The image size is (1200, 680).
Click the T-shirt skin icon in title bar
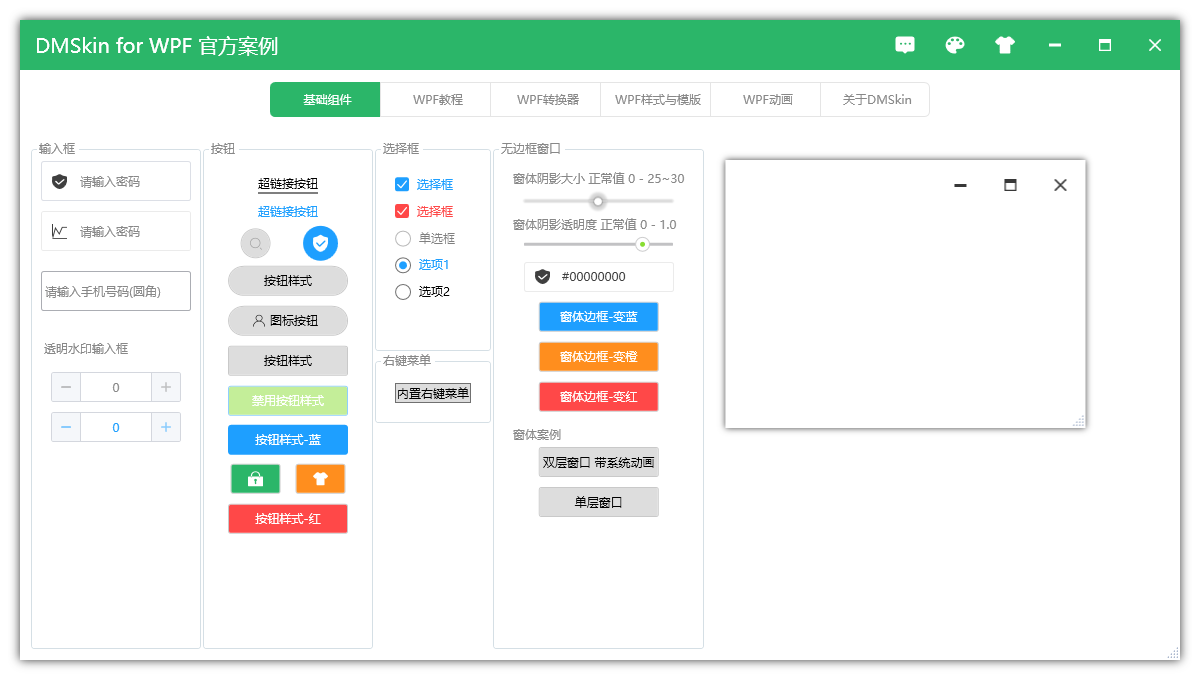tap(1005, 45)
